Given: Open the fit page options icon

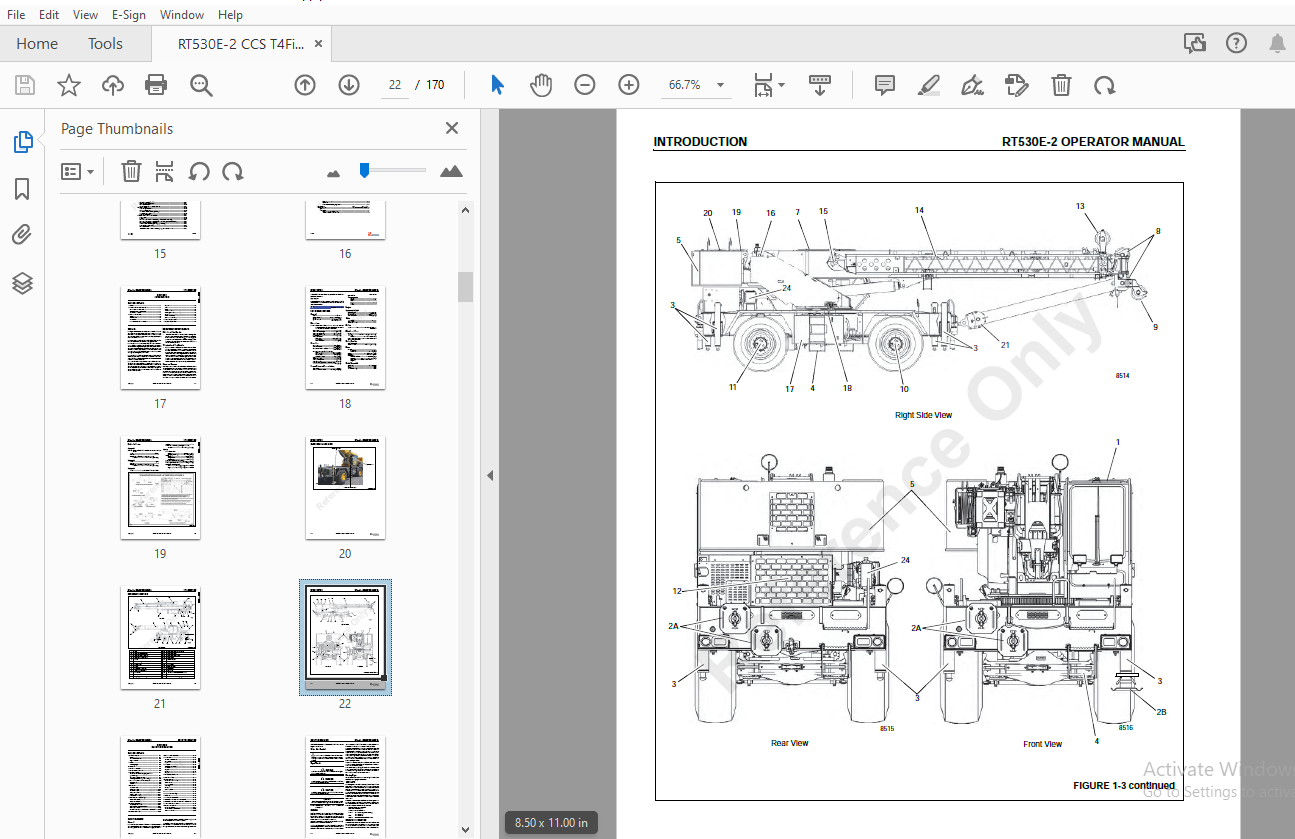Looking at the screenshot, I should click(768, 85).
